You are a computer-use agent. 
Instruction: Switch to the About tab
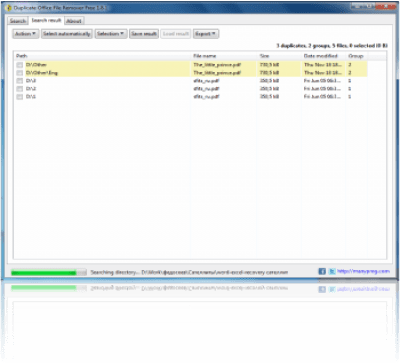pyautogui.click(x=74, y=21)
